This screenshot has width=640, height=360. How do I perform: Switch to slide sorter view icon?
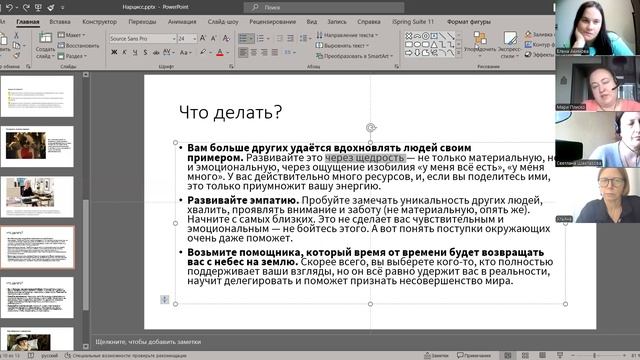tap(525, 356)
